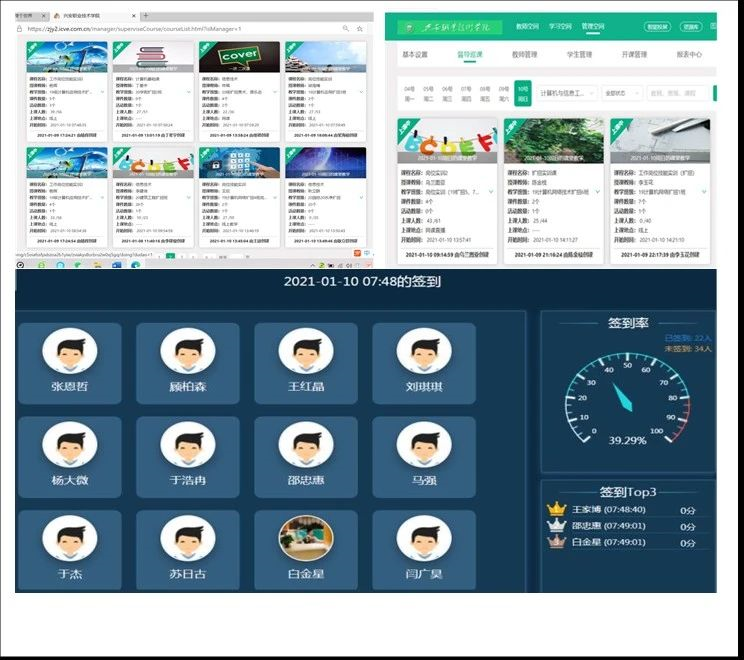
Task: Click second outlined pill button in green header
Action: 690,27
